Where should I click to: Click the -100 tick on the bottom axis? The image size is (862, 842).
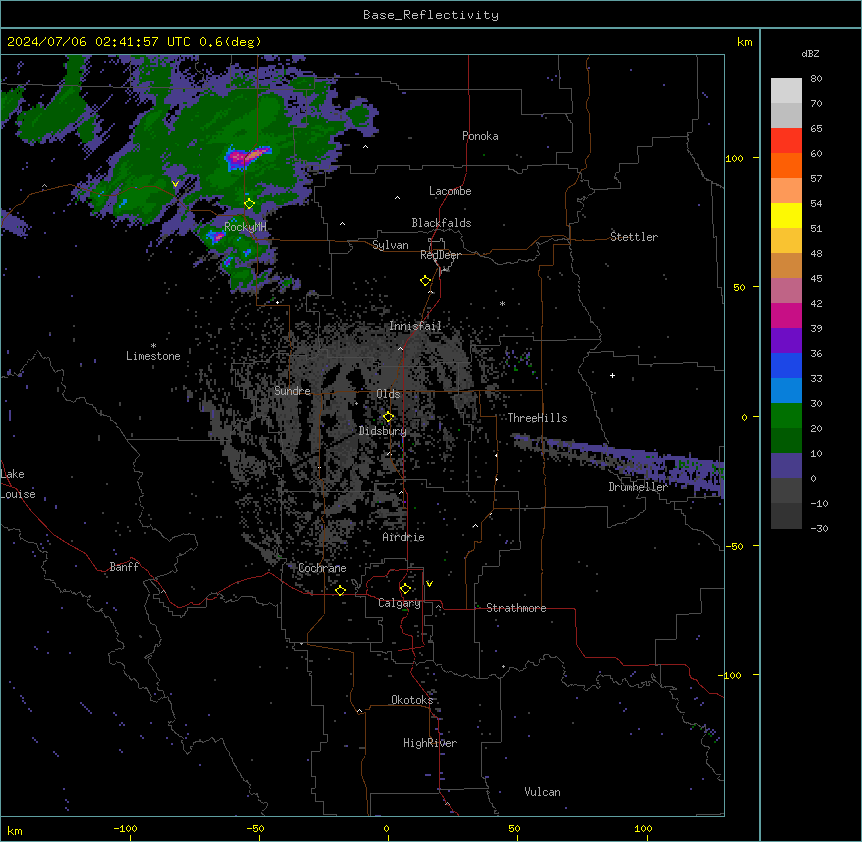coord(126,828)
